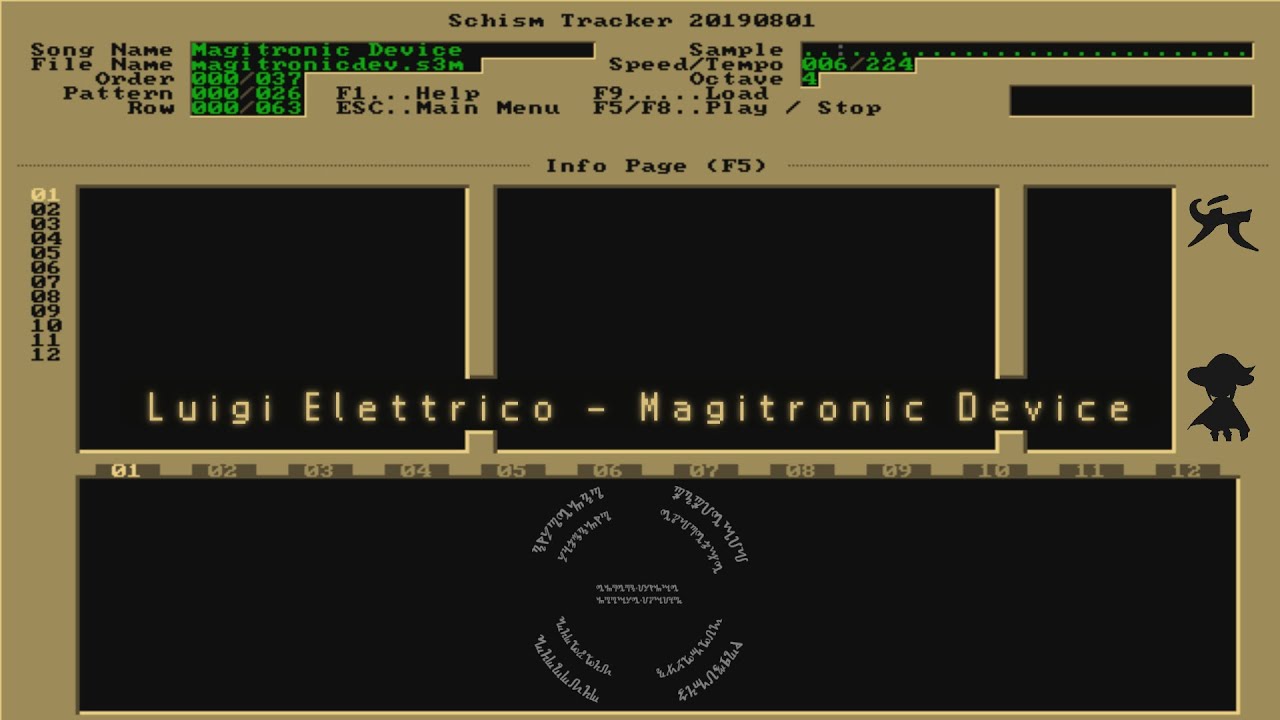The width and height of the screenshot is (1280, 720).
Task: Click channel header 04 above the lower pane
Action: click(x=415, y=470)
